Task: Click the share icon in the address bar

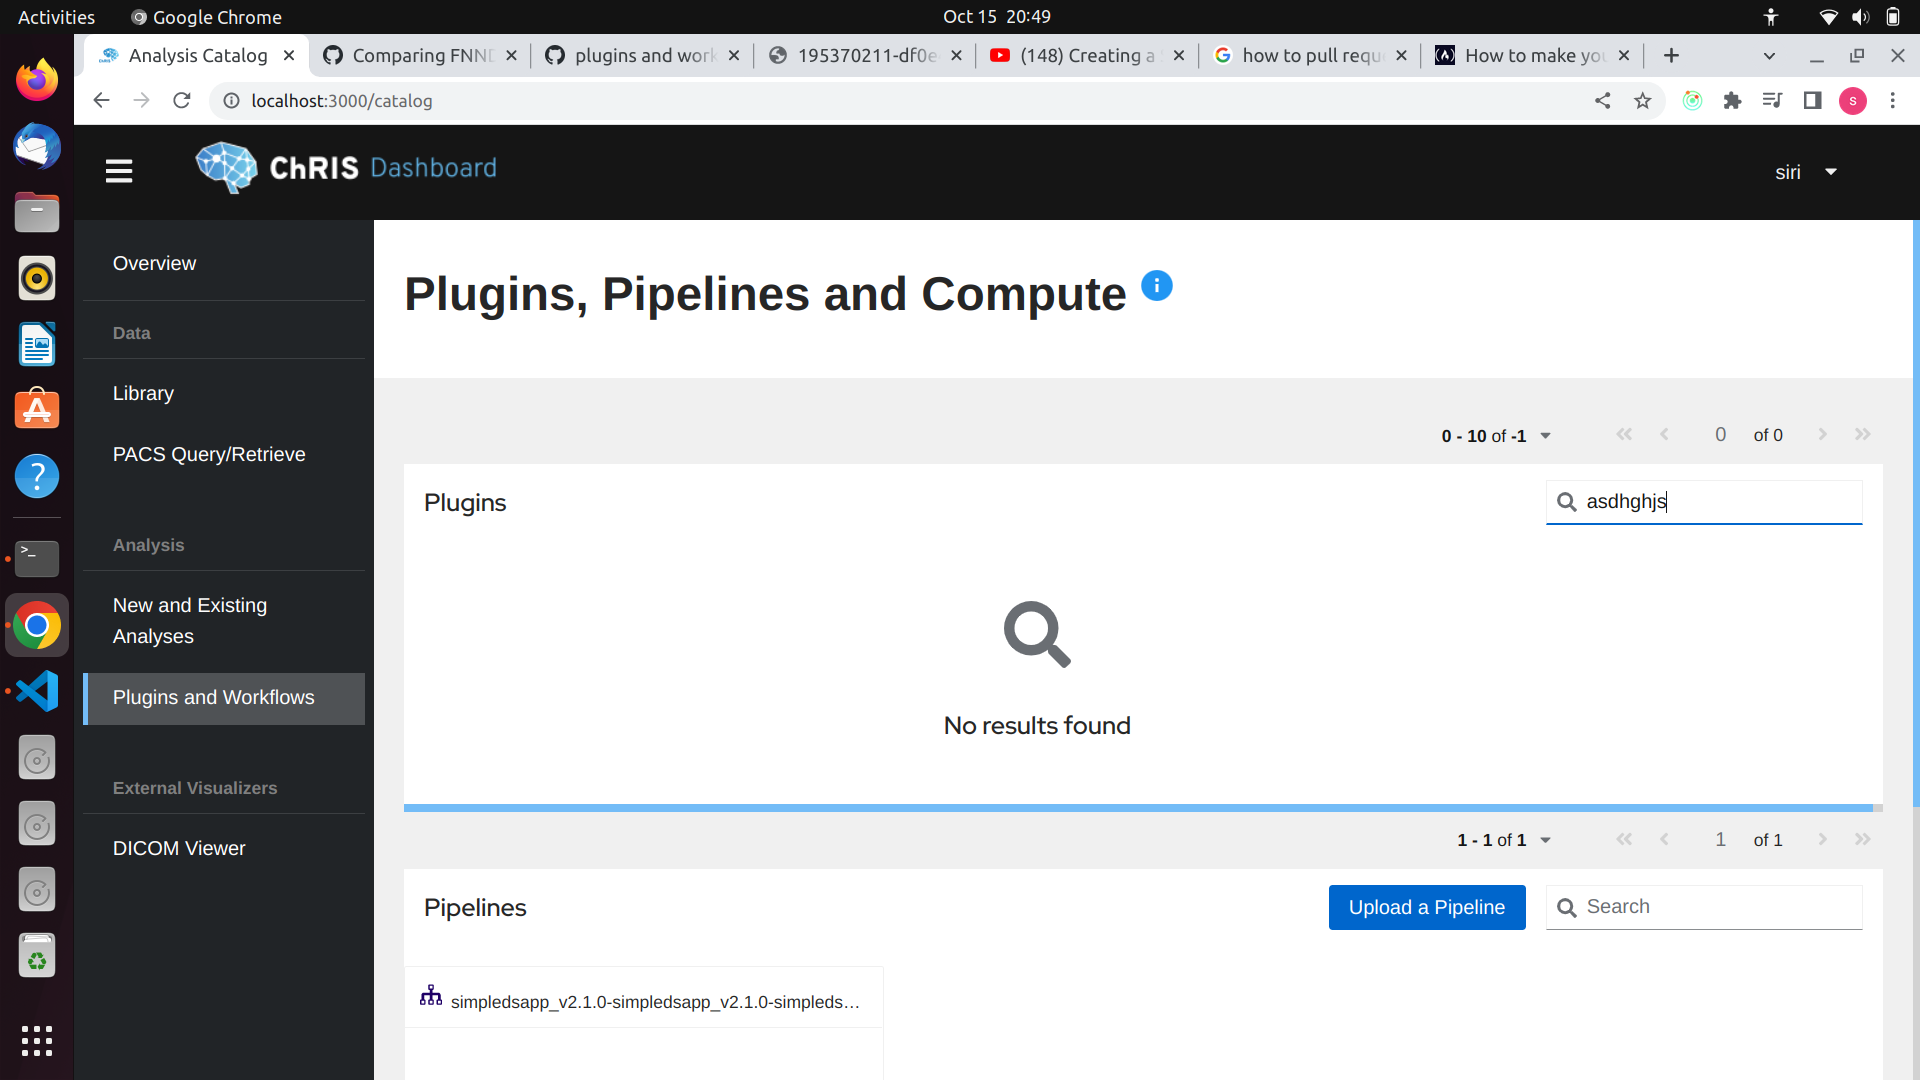Action: [1603, 101]
